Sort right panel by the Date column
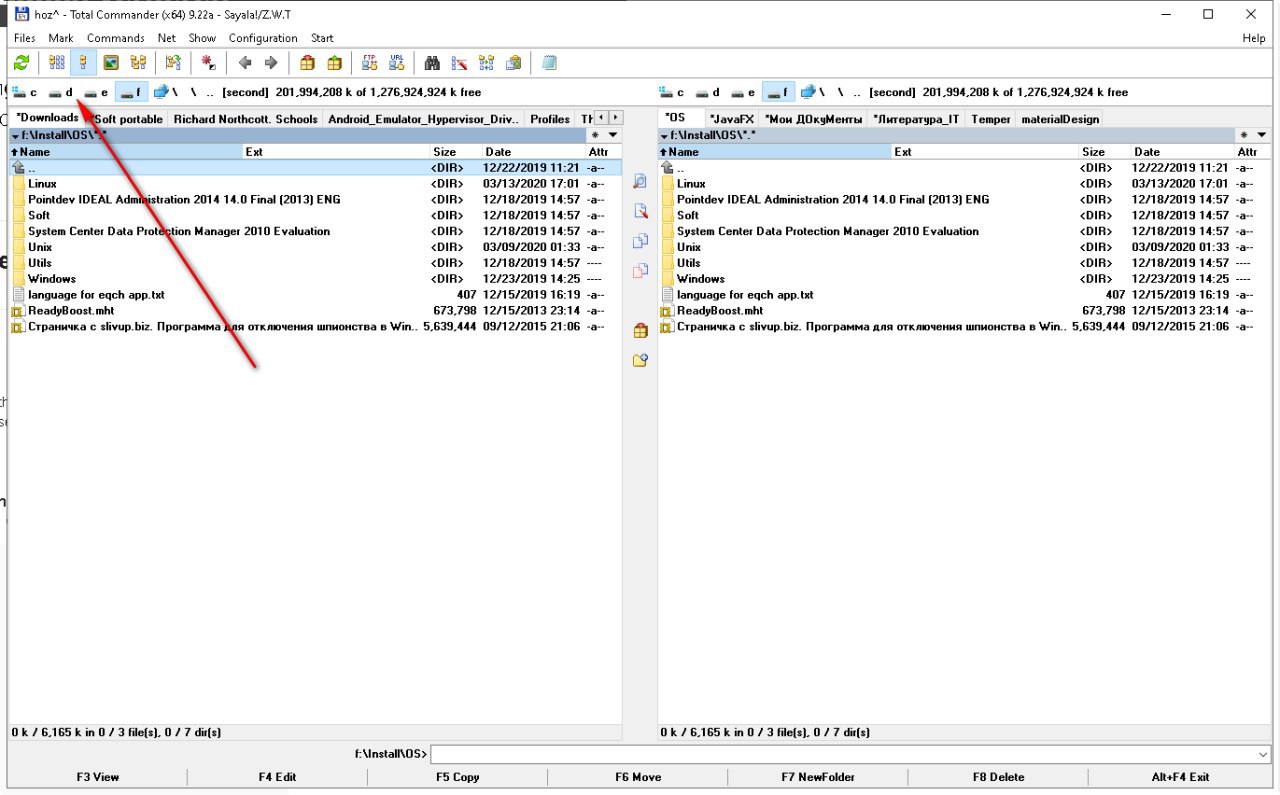Viewport: 1280px width, 795px height. point(1182,152)
